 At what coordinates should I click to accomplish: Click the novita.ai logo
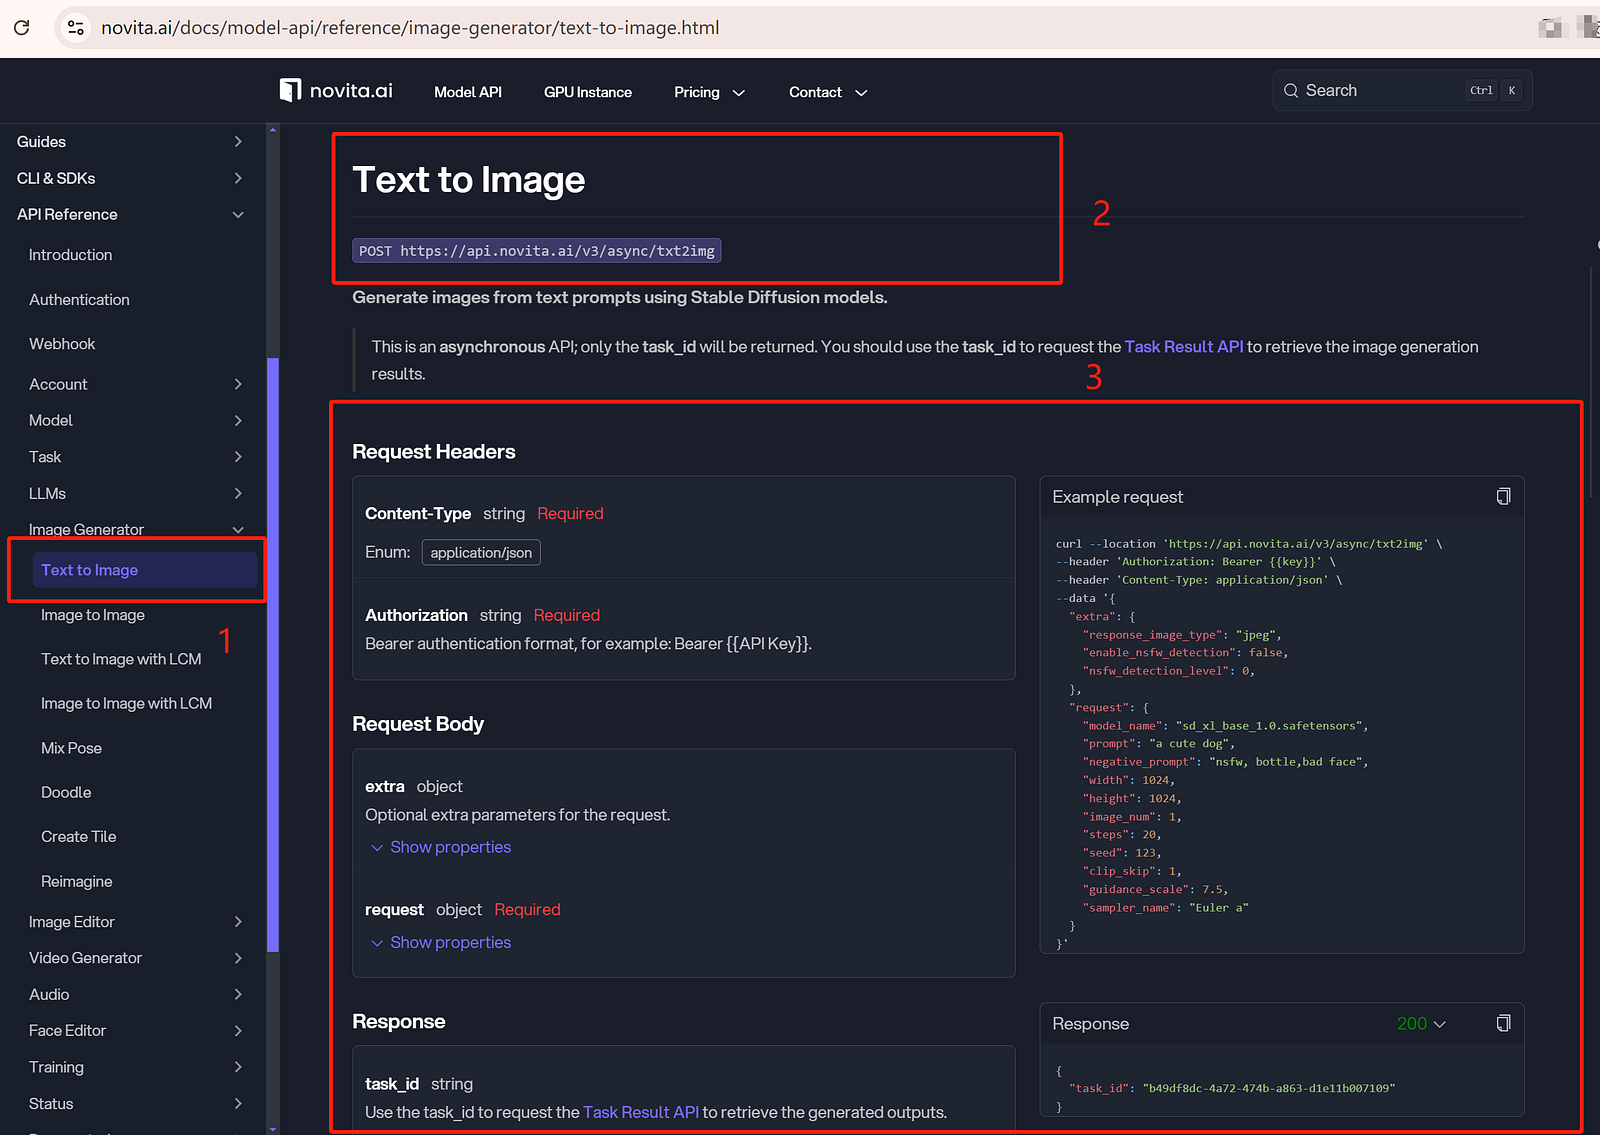[x=336, y=91]
